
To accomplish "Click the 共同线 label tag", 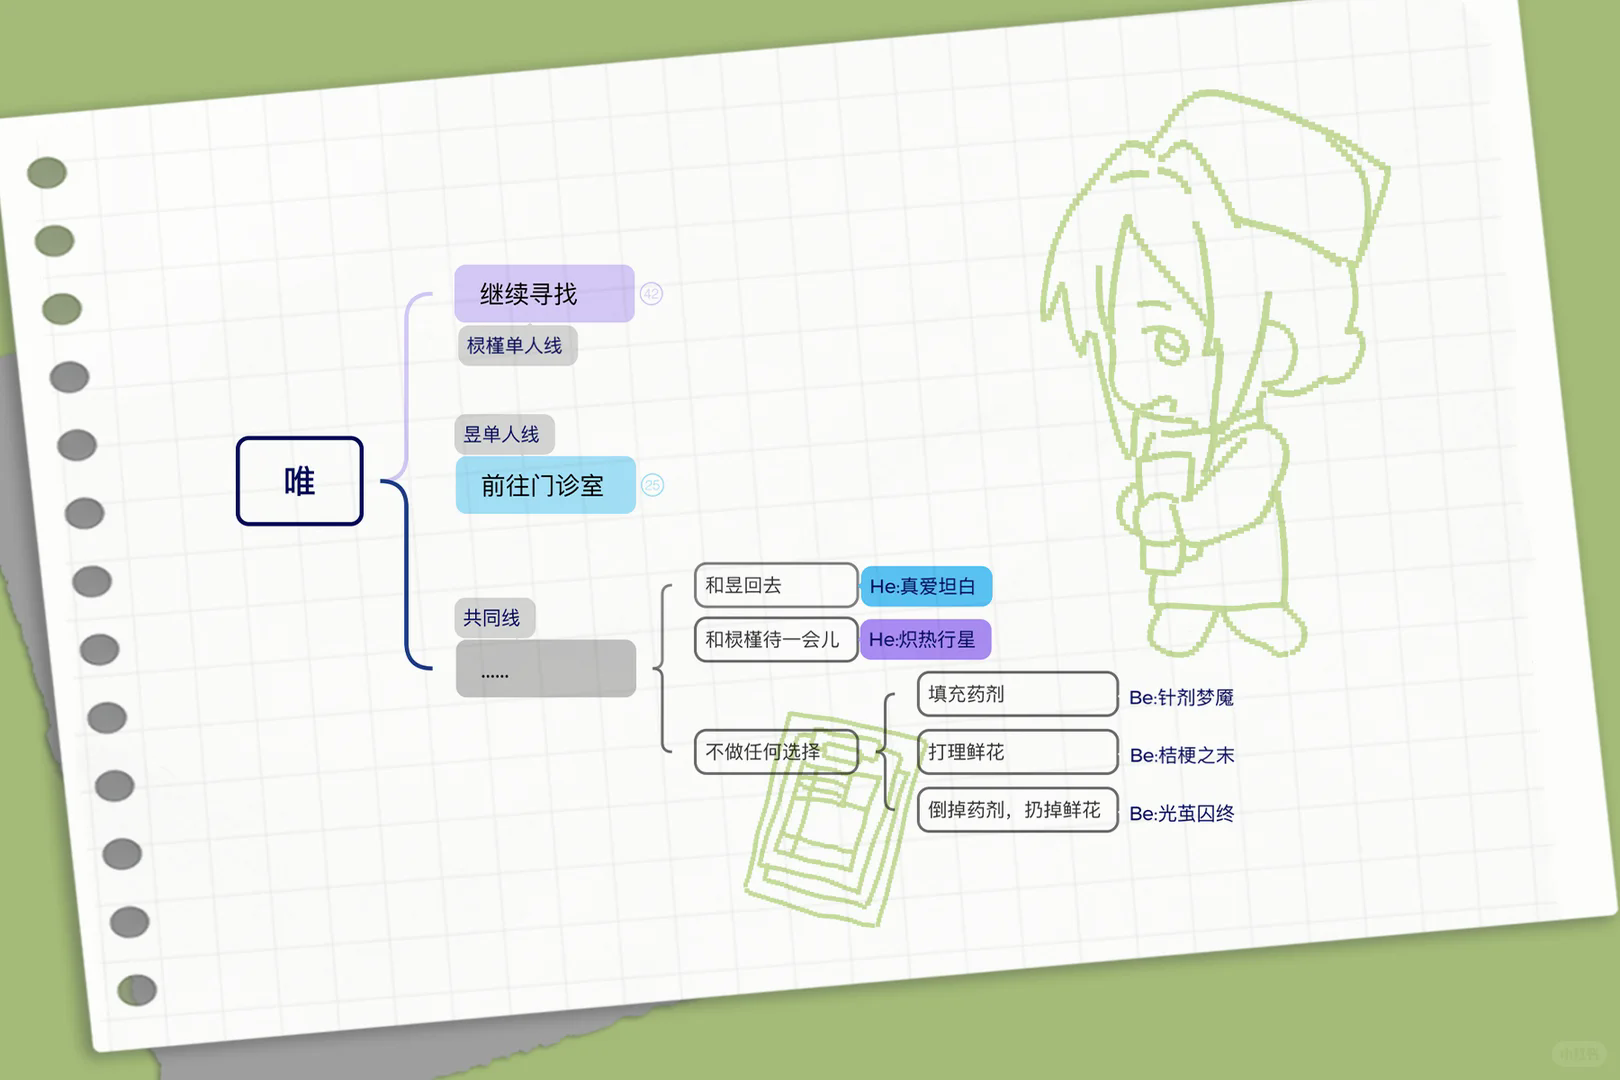I will (493, 618).
